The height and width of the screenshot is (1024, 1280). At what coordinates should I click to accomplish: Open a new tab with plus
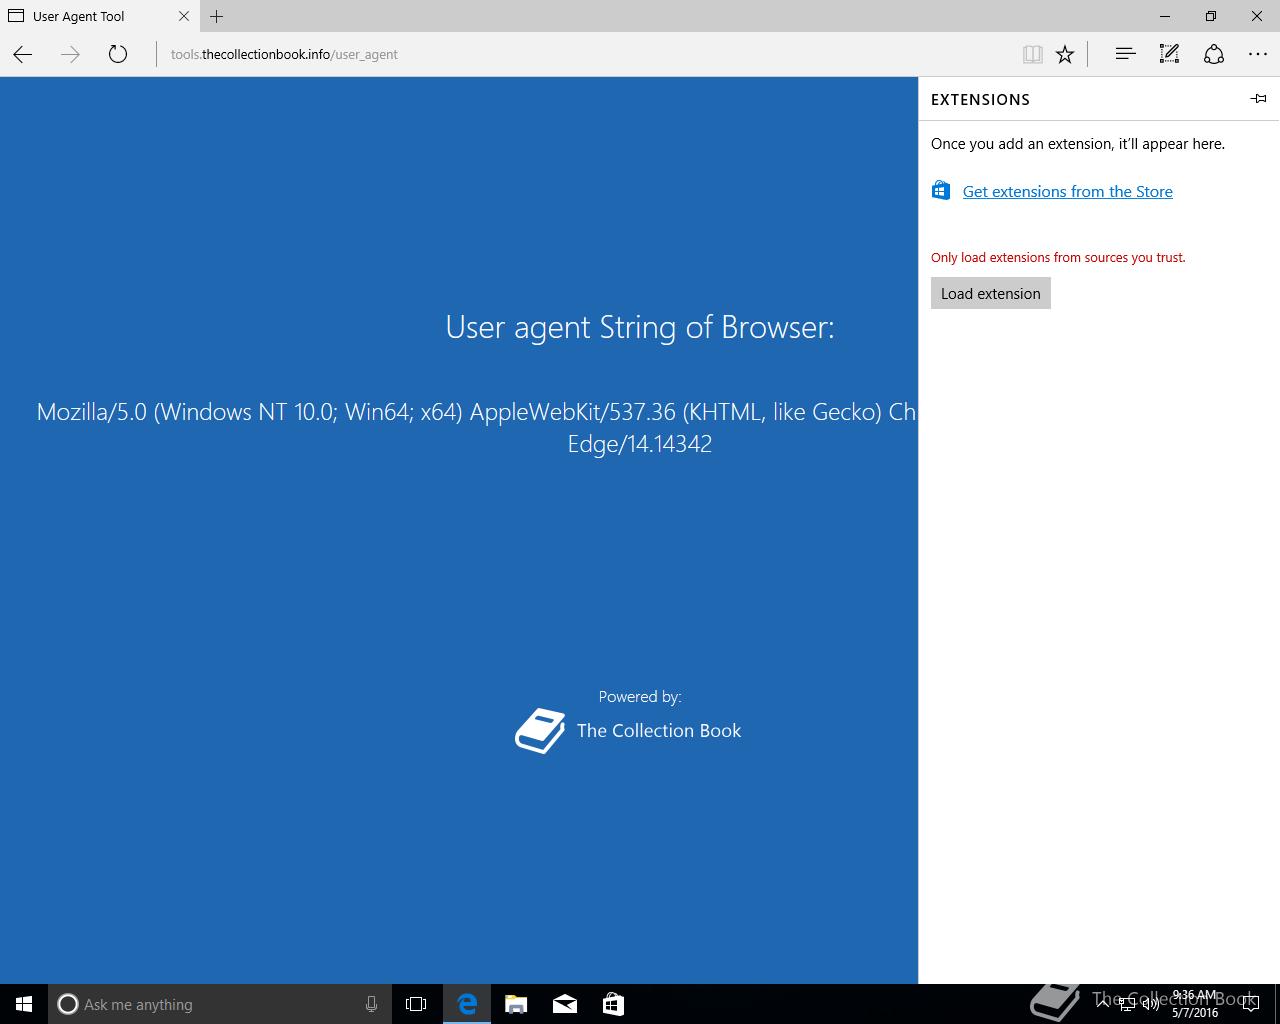click(217, 16)
